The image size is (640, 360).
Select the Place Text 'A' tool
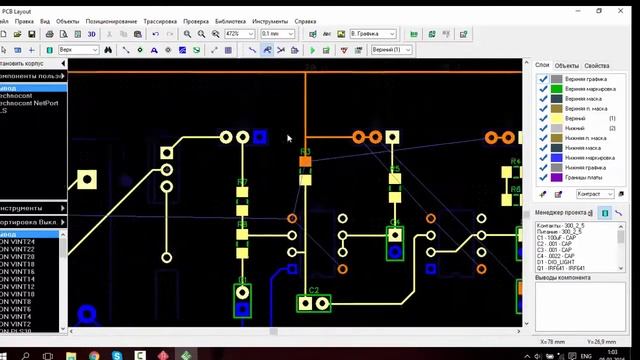pos(154,50)
